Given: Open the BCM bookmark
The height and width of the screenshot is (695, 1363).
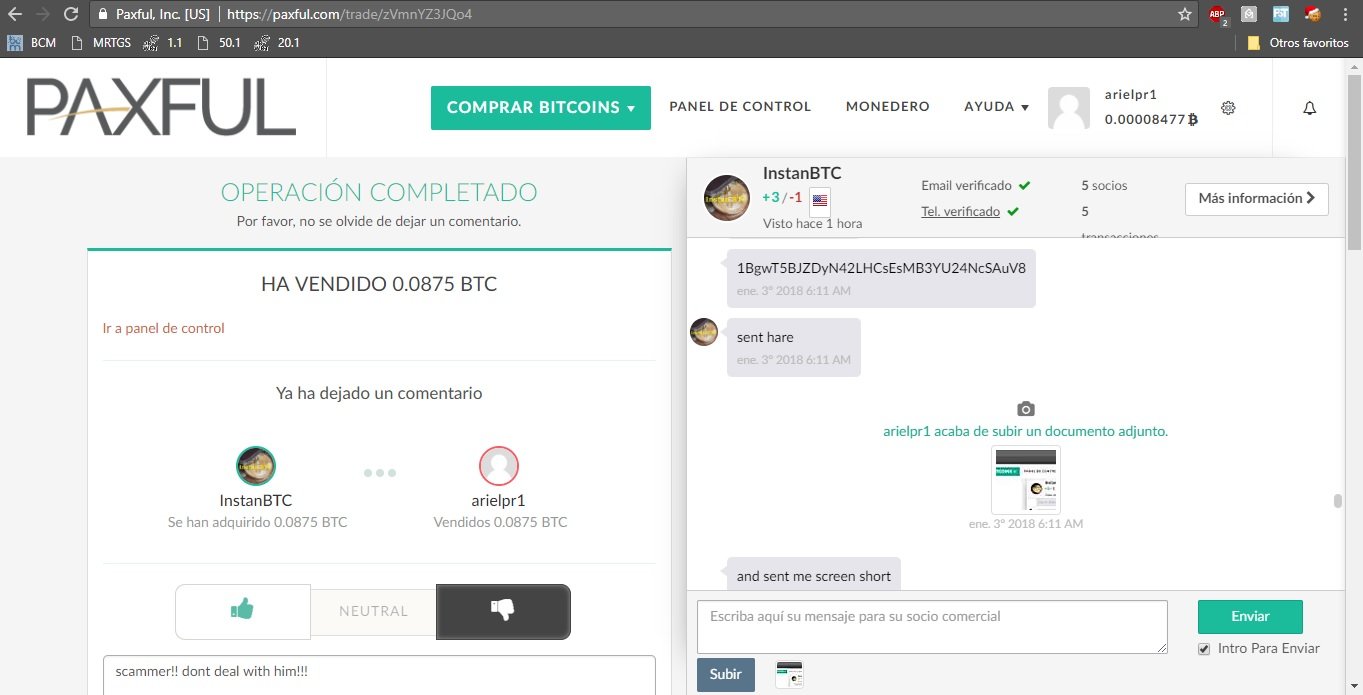Looking at the screenshot, I should [x=31, y=43].
